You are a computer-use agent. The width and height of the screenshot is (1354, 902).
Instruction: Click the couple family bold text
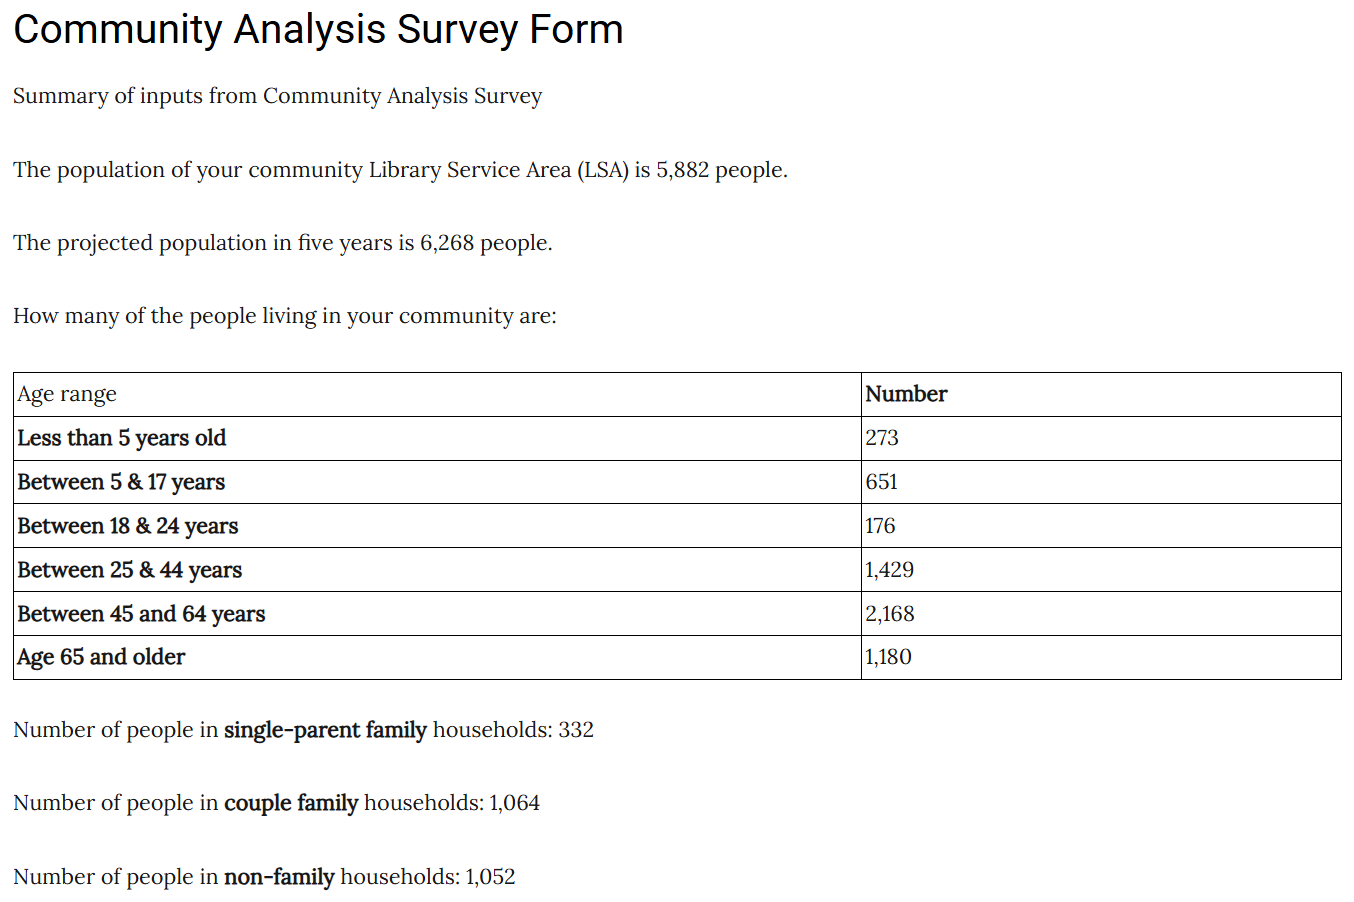pyautogui.click(x=291, y=803)
